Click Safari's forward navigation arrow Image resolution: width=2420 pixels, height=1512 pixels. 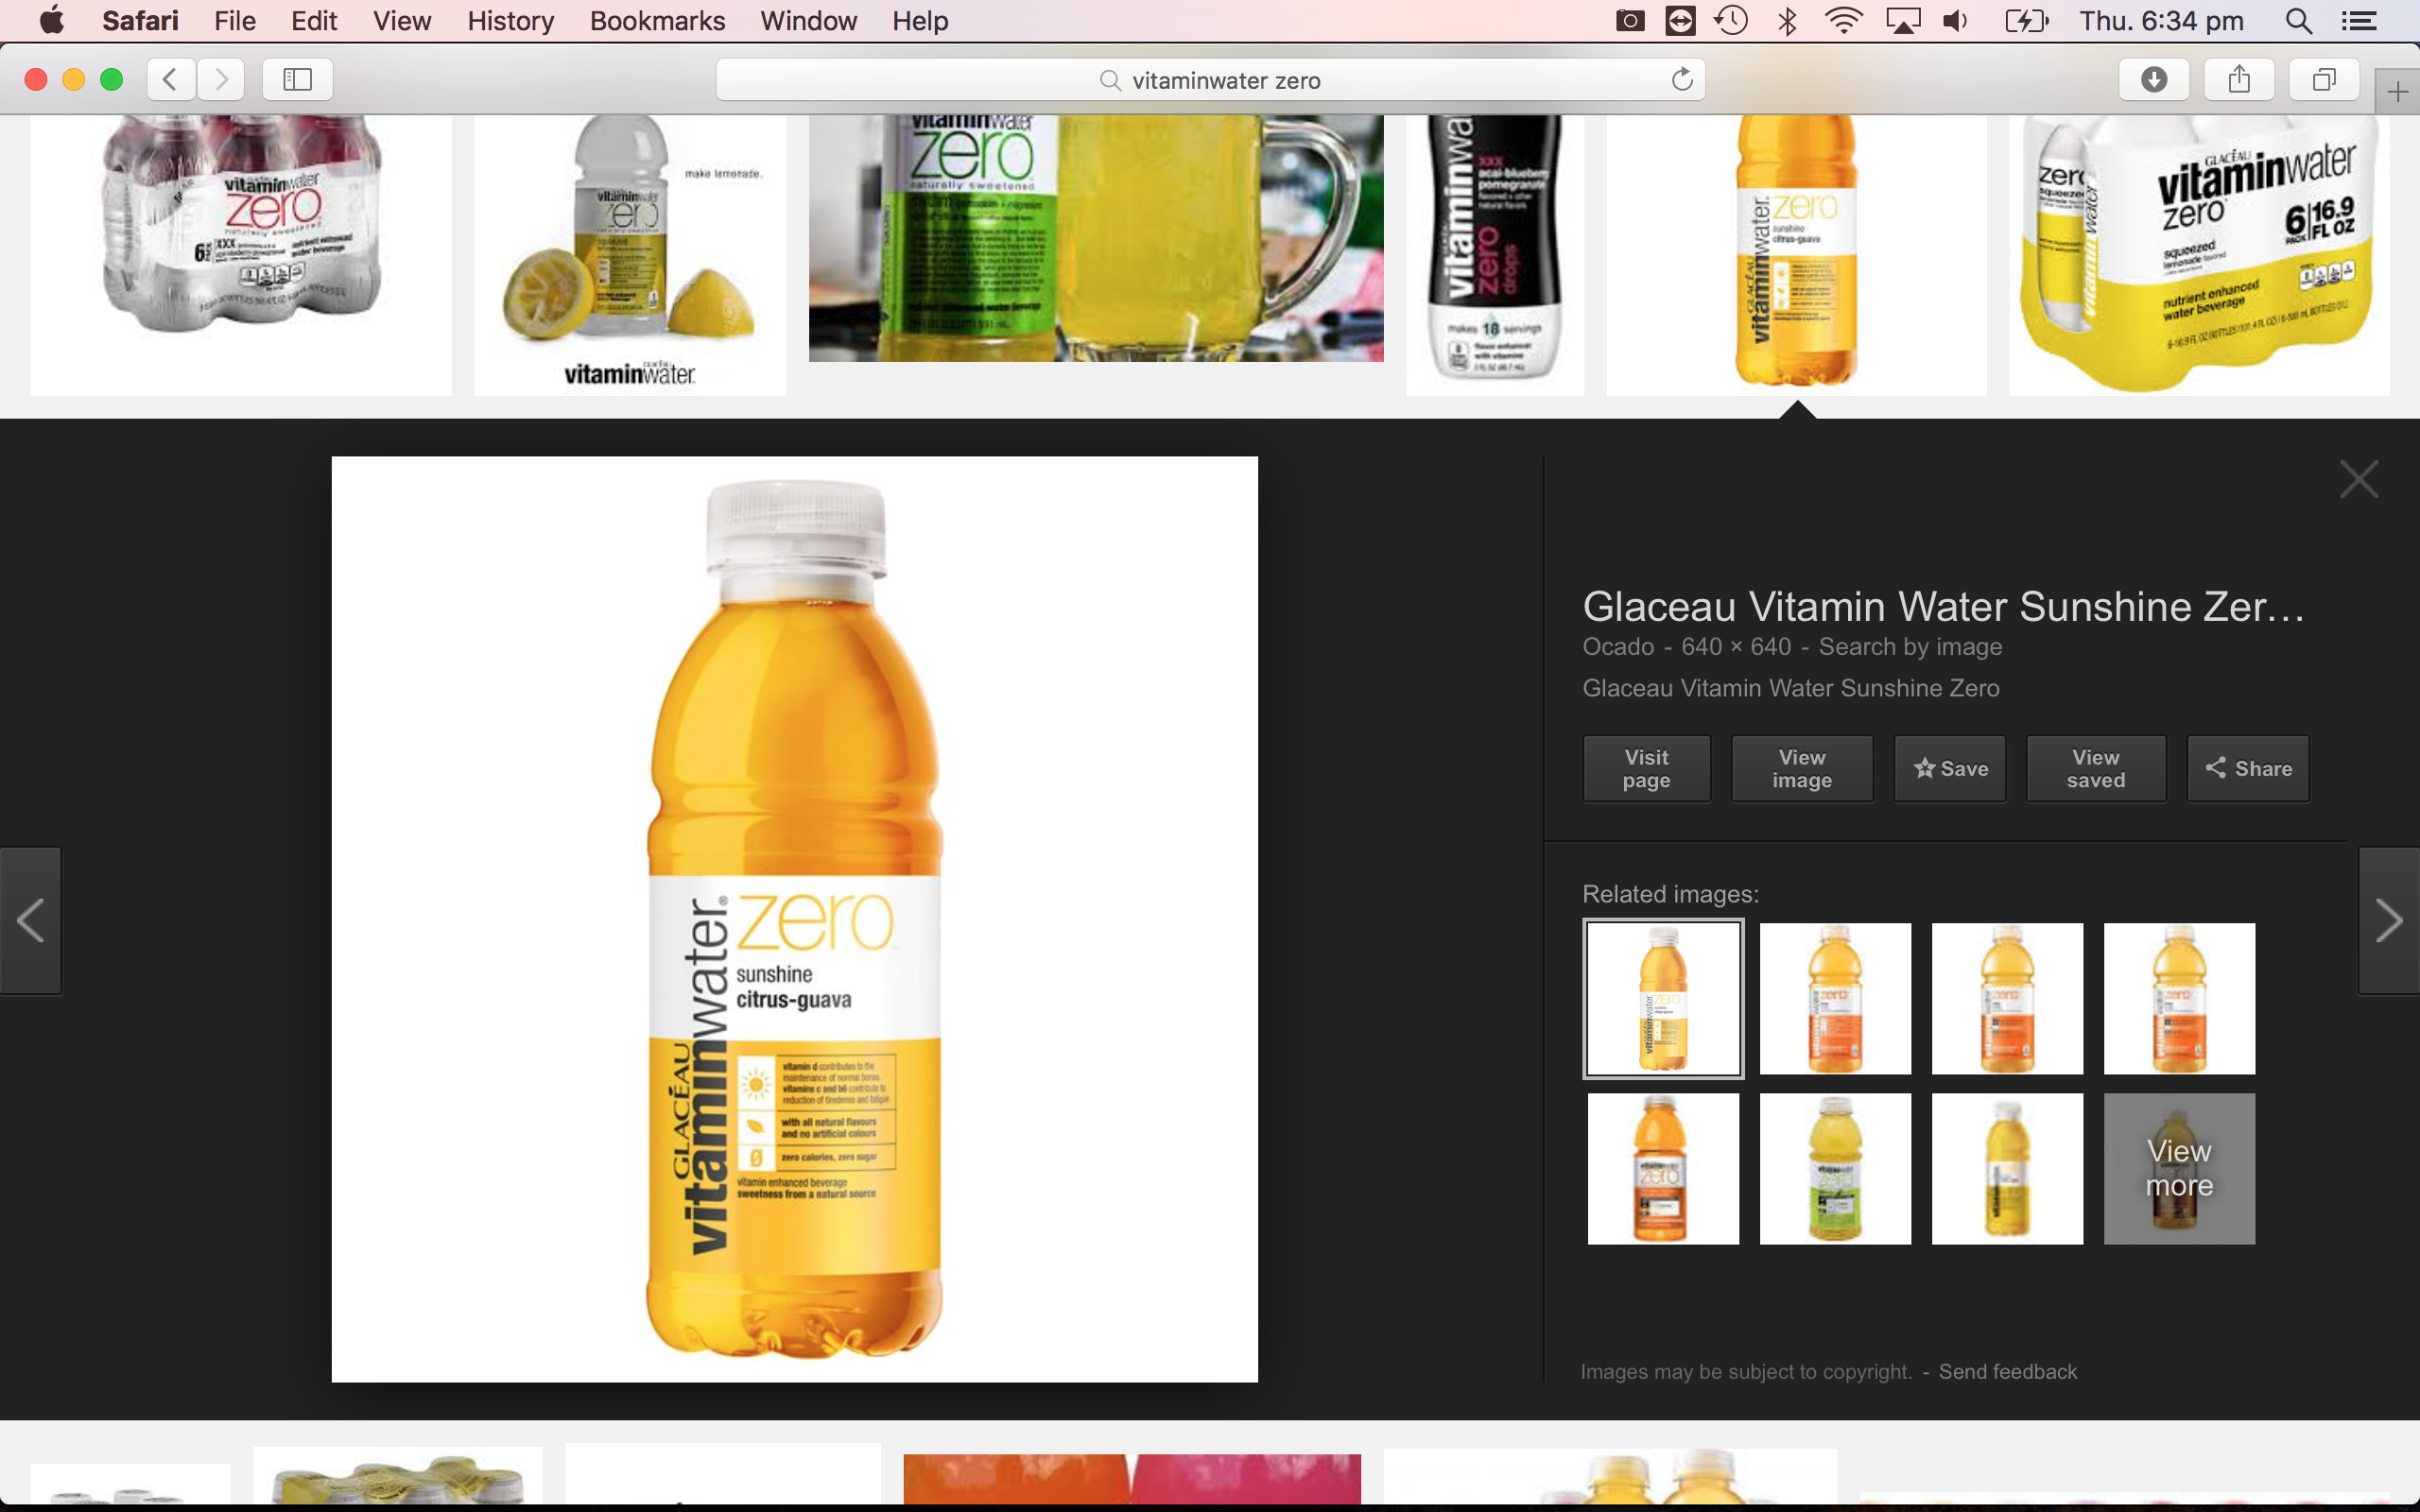(221, 79)
